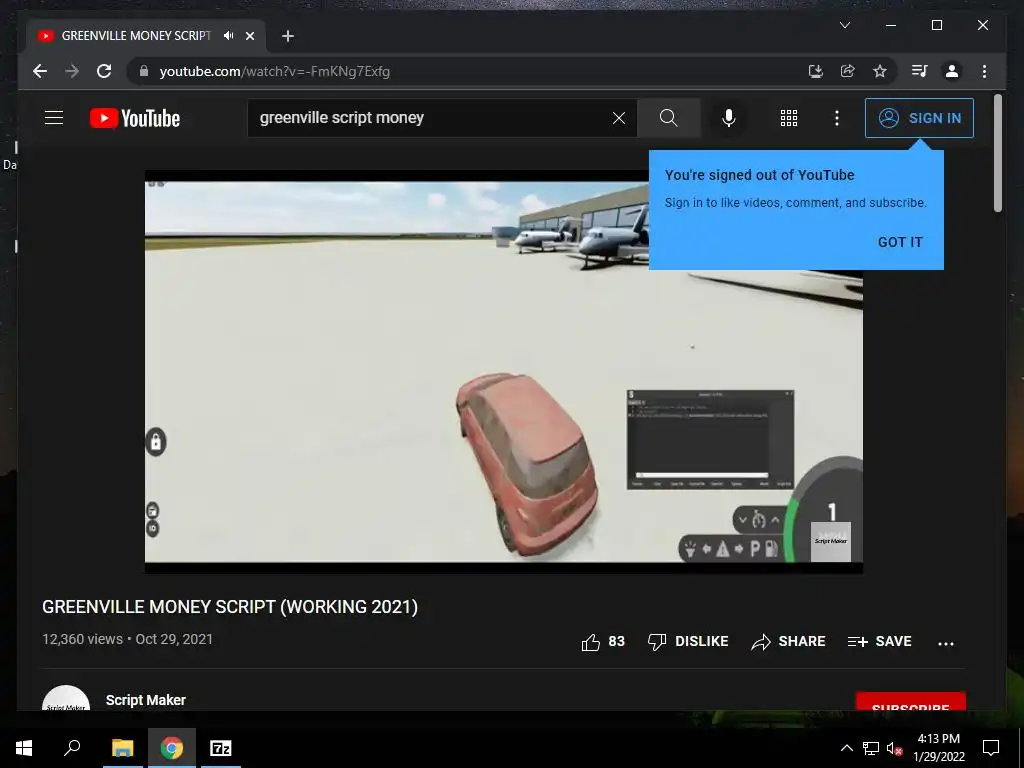Click the SIGN IN button
Viewport: 1024px width, 768px height.
point(919,118)
